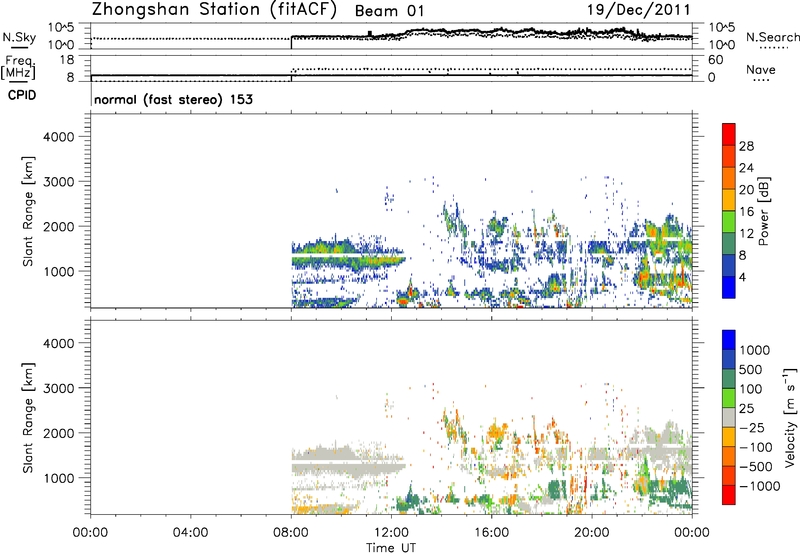Click the 'Nave' legend label
The image size is (800, 554).
(760, 69)
